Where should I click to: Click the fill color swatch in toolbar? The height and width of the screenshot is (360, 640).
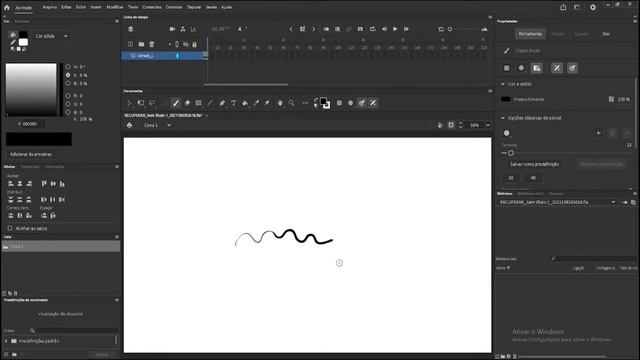click(323, 102)
